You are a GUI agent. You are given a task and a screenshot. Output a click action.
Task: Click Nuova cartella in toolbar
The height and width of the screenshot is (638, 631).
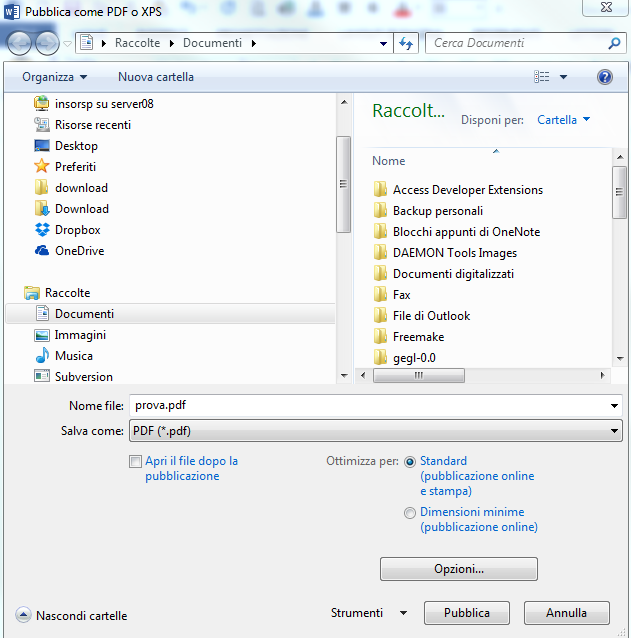point(156,77)
